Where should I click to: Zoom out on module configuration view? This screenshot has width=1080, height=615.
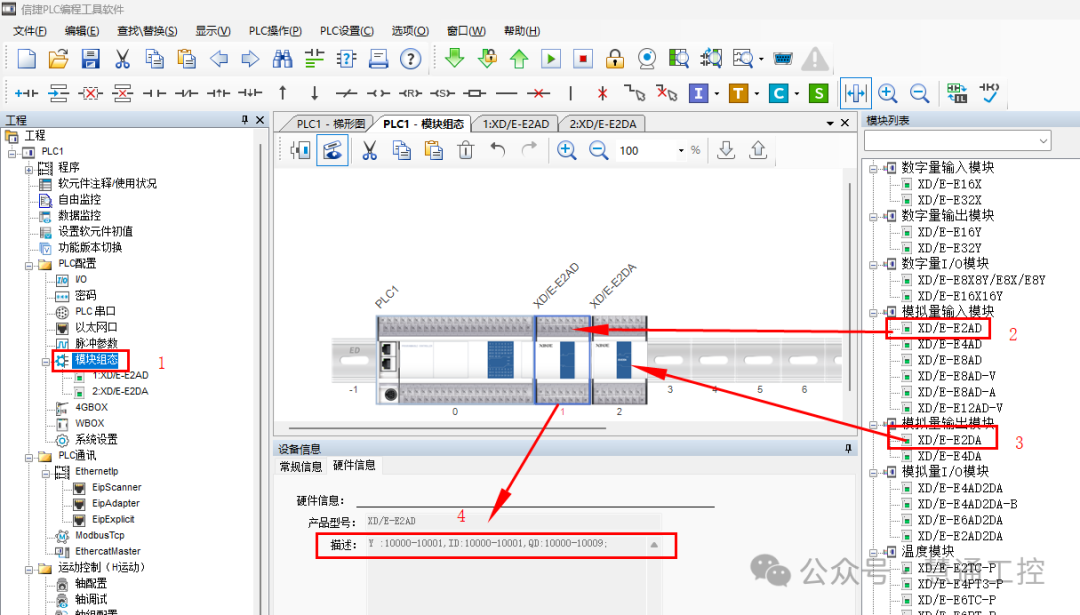(599, 150)
